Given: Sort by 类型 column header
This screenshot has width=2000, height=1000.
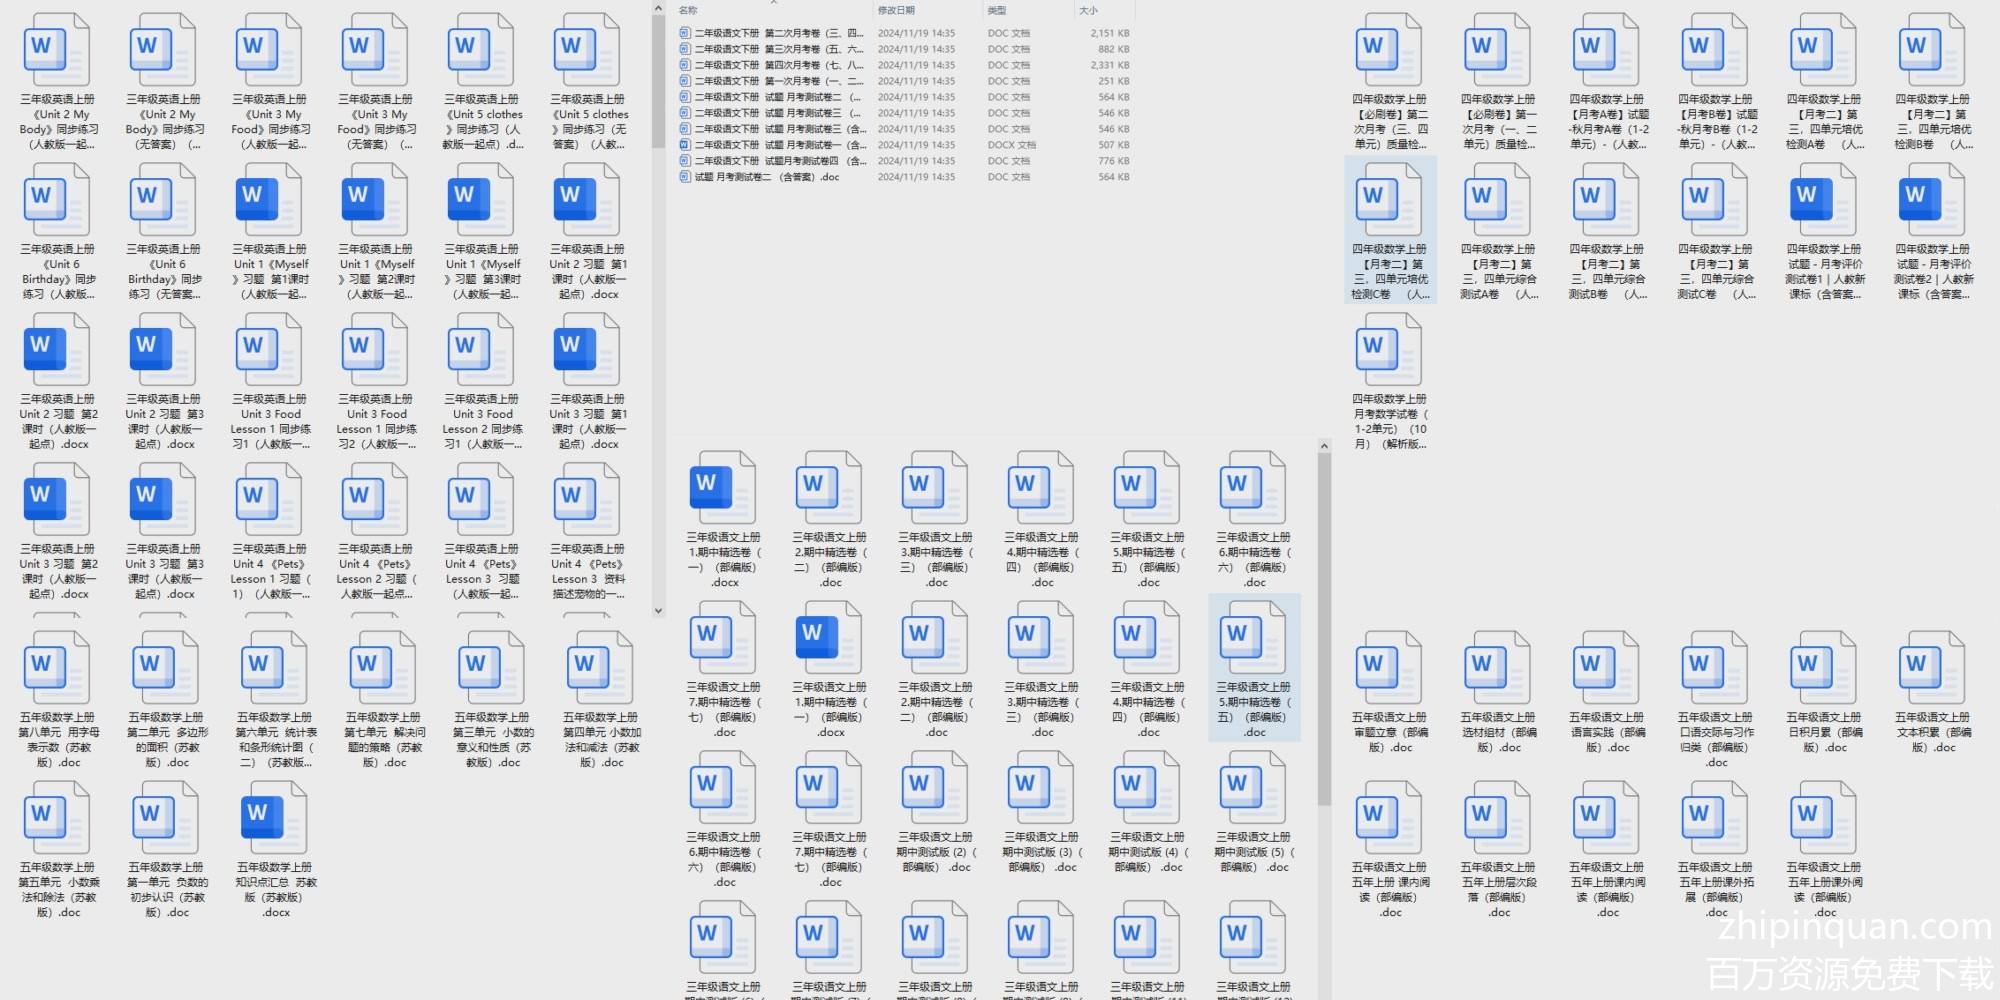Looking at the screenshot, I should click(997, 10).
